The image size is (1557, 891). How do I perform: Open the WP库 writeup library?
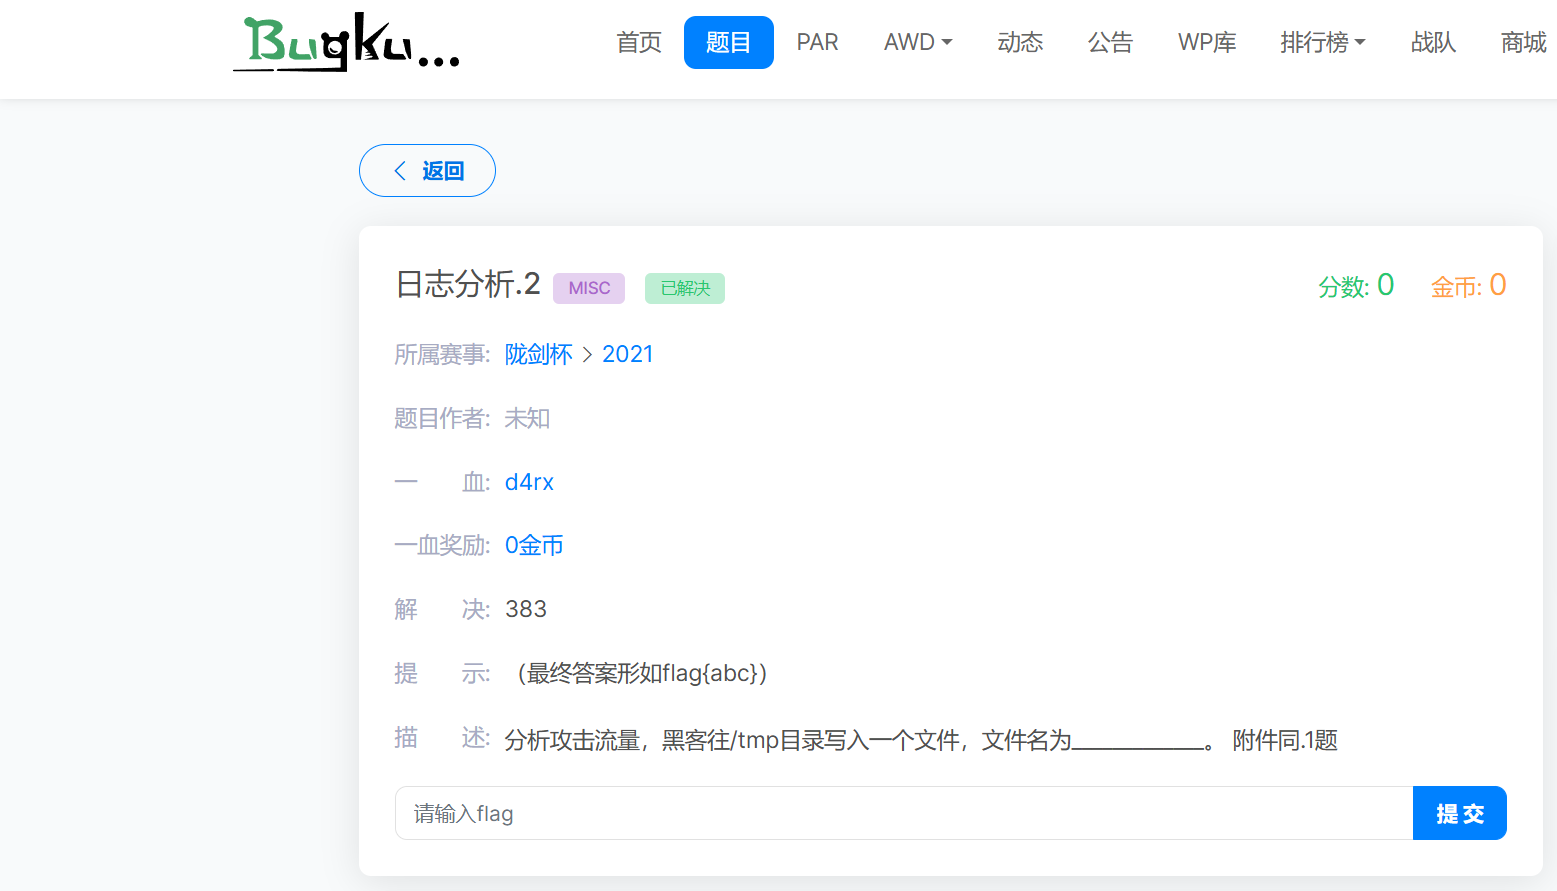(1207, 42)
